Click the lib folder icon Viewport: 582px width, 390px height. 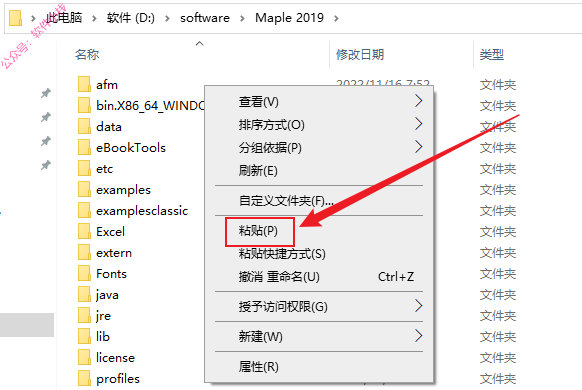click(84, 336)
